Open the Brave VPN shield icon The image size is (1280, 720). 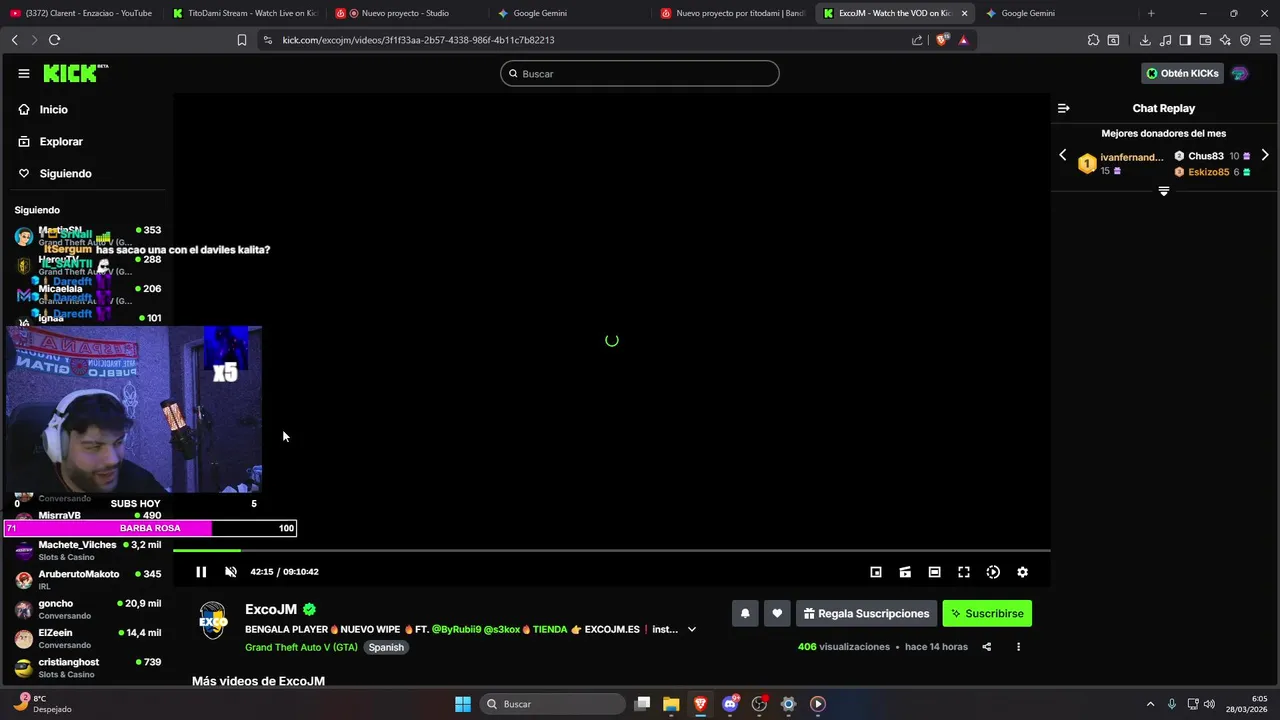(x=1245, y=40)
